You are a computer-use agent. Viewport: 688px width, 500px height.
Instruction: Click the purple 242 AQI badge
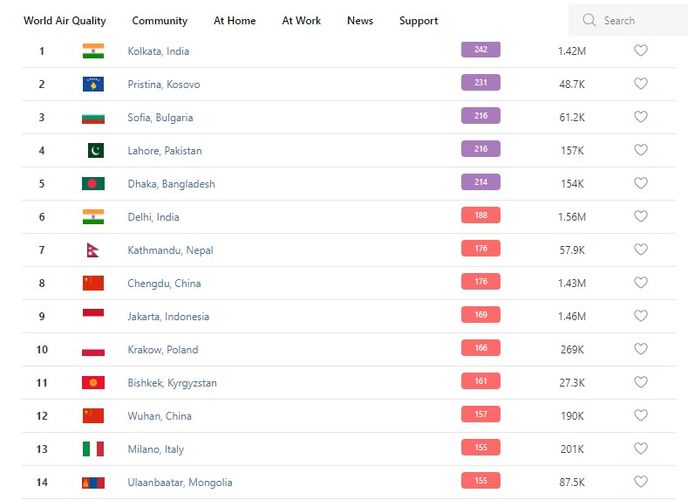tap(480, 50)
